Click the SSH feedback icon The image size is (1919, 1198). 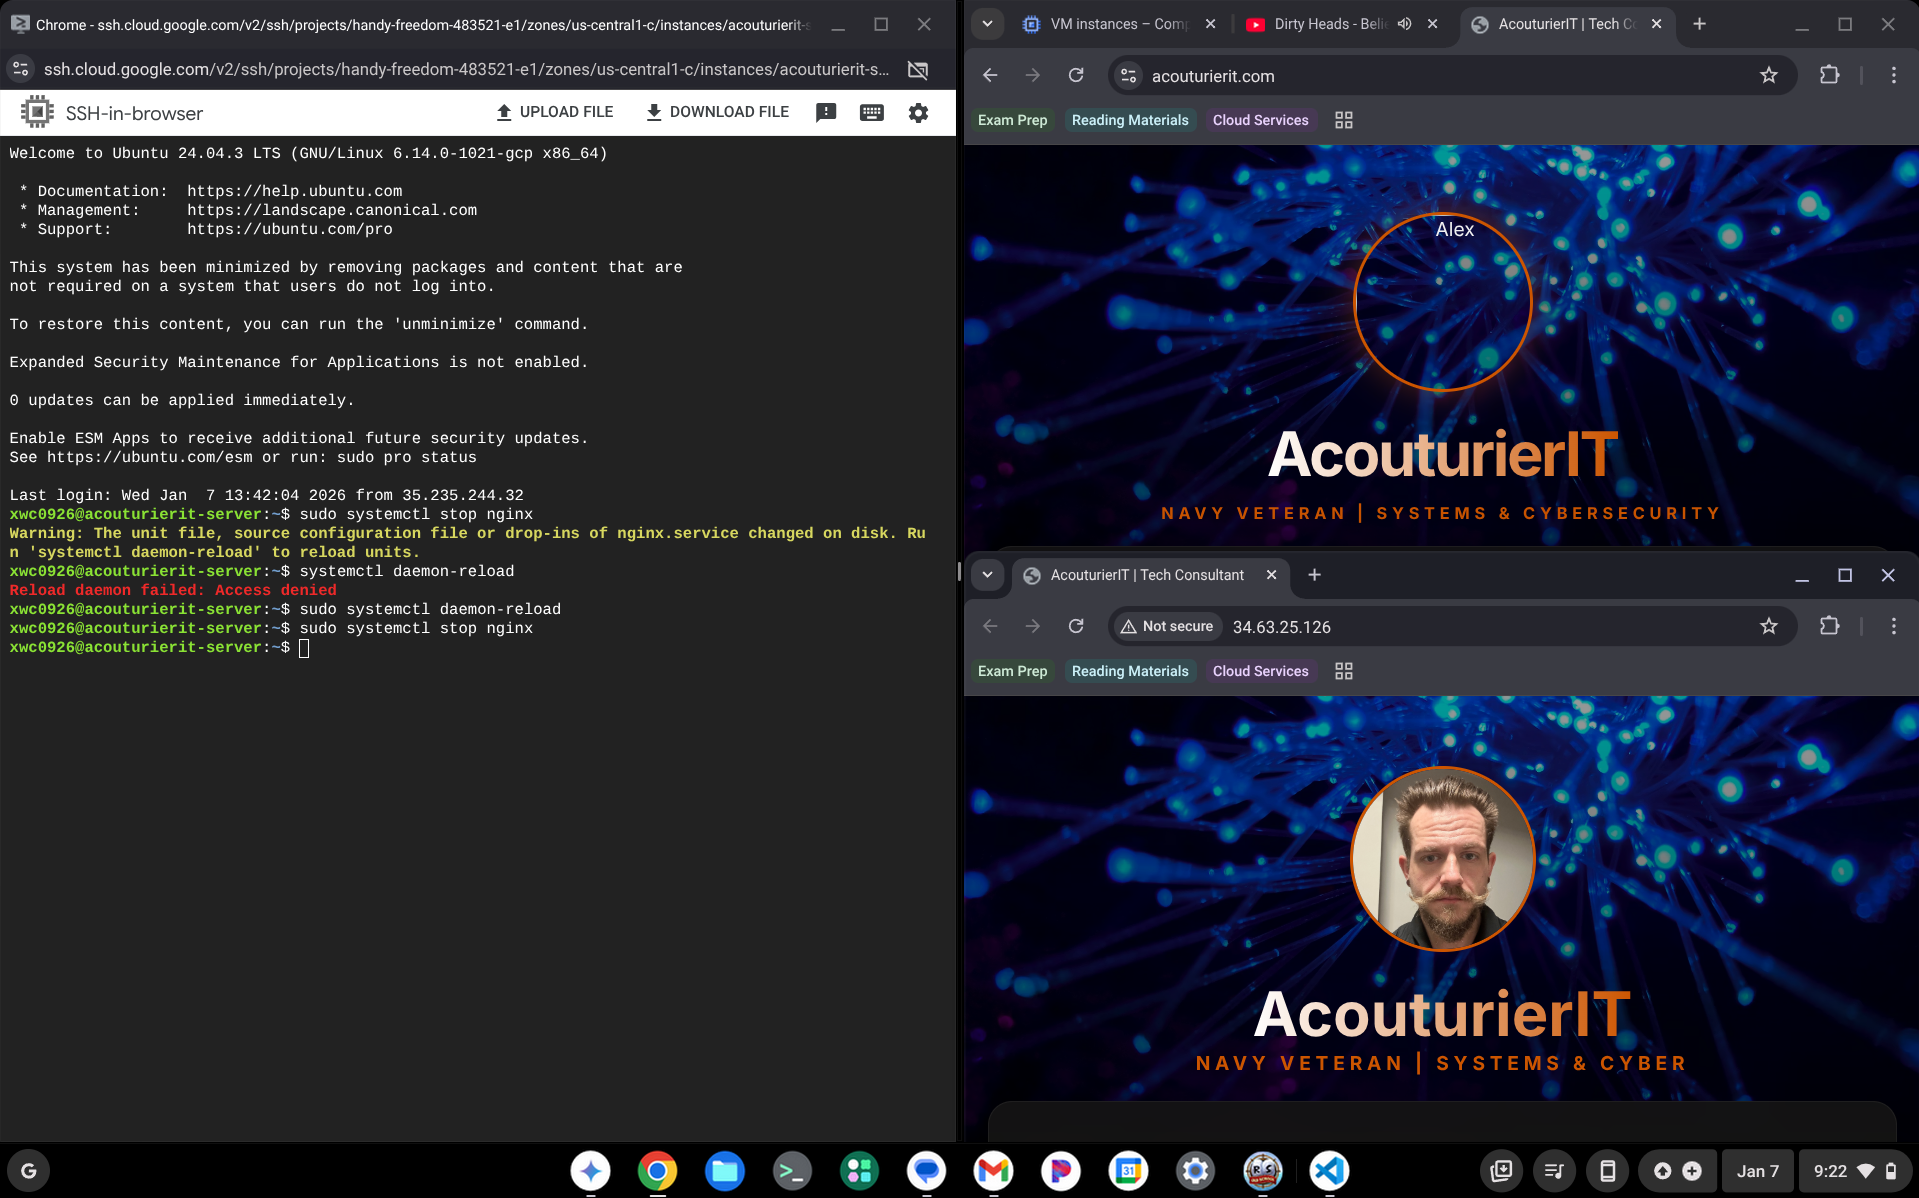[825, 113]
